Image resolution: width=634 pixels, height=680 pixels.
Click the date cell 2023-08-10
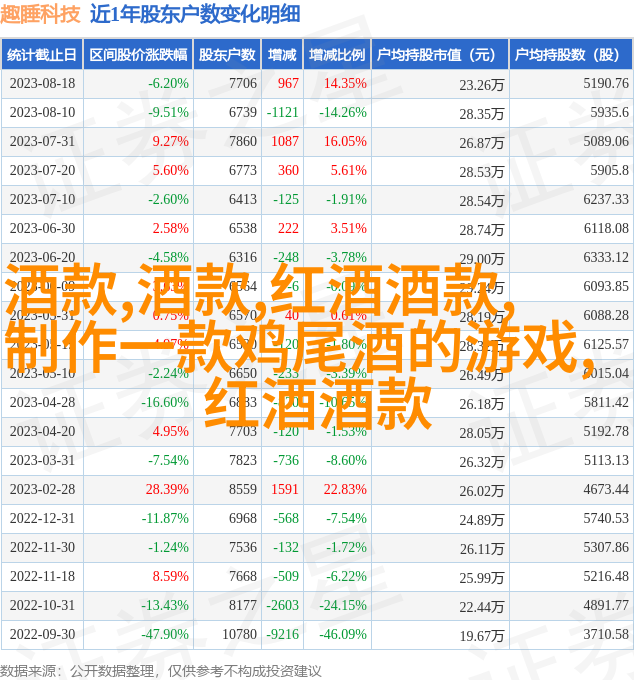(42, 112)
